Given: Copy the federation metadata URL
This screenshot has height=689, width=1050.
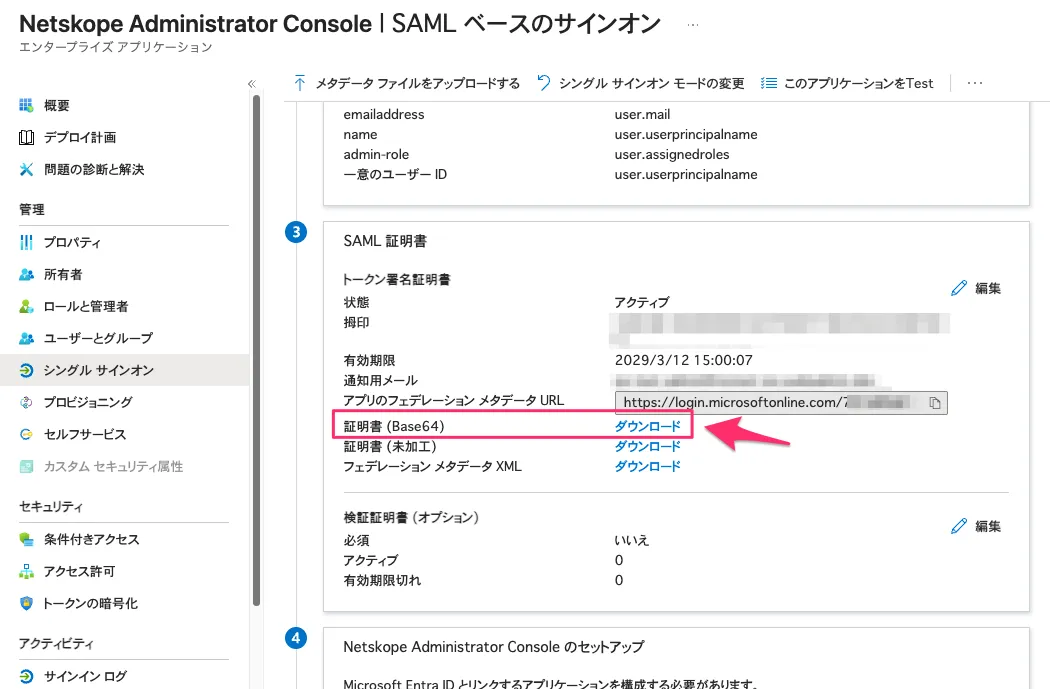Looking at the screenshot, I should pyautogui.click(x=935, y=402).
